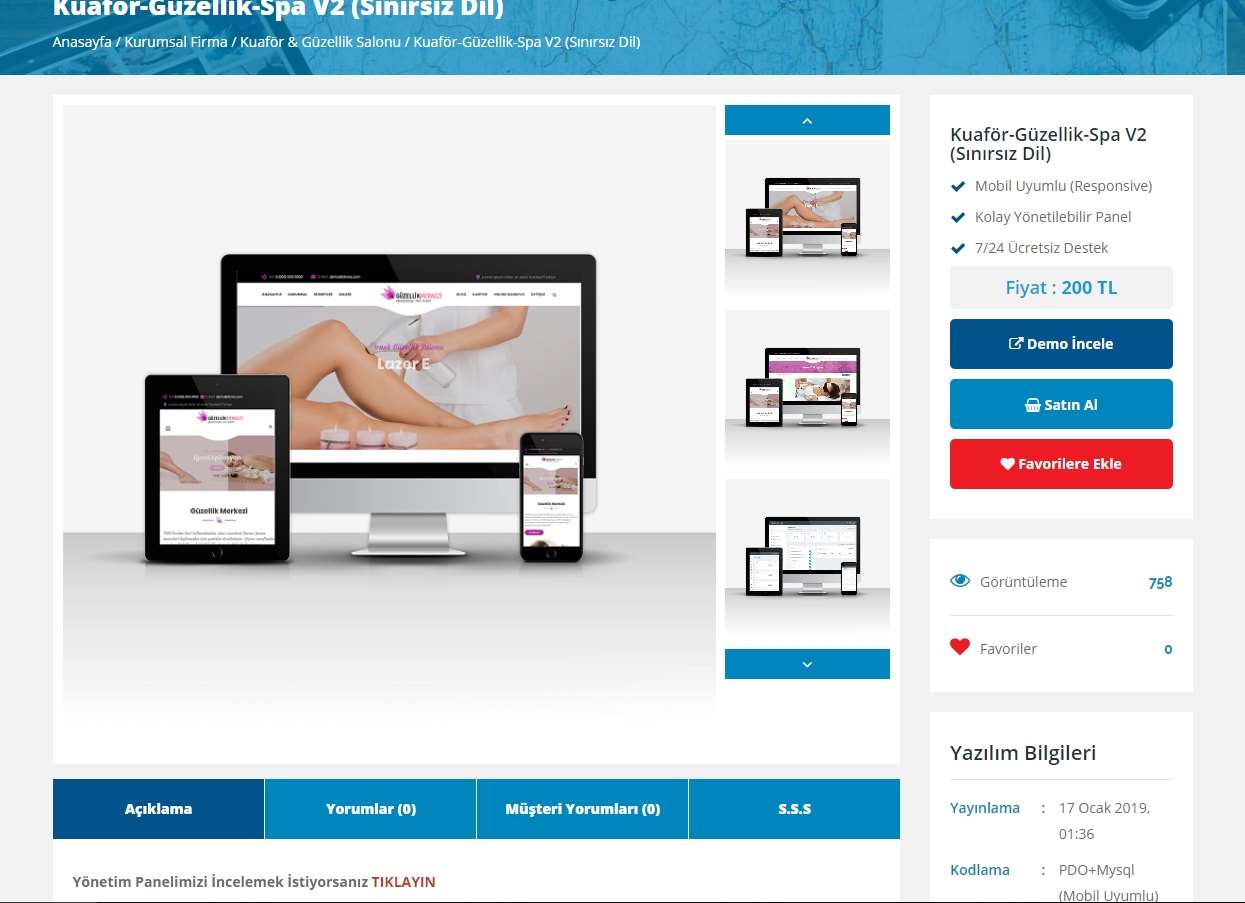This screenshot has height=903, width=1245.
Task: Go to Anasayfa in the breadcrumb
Action: [82, 42]
